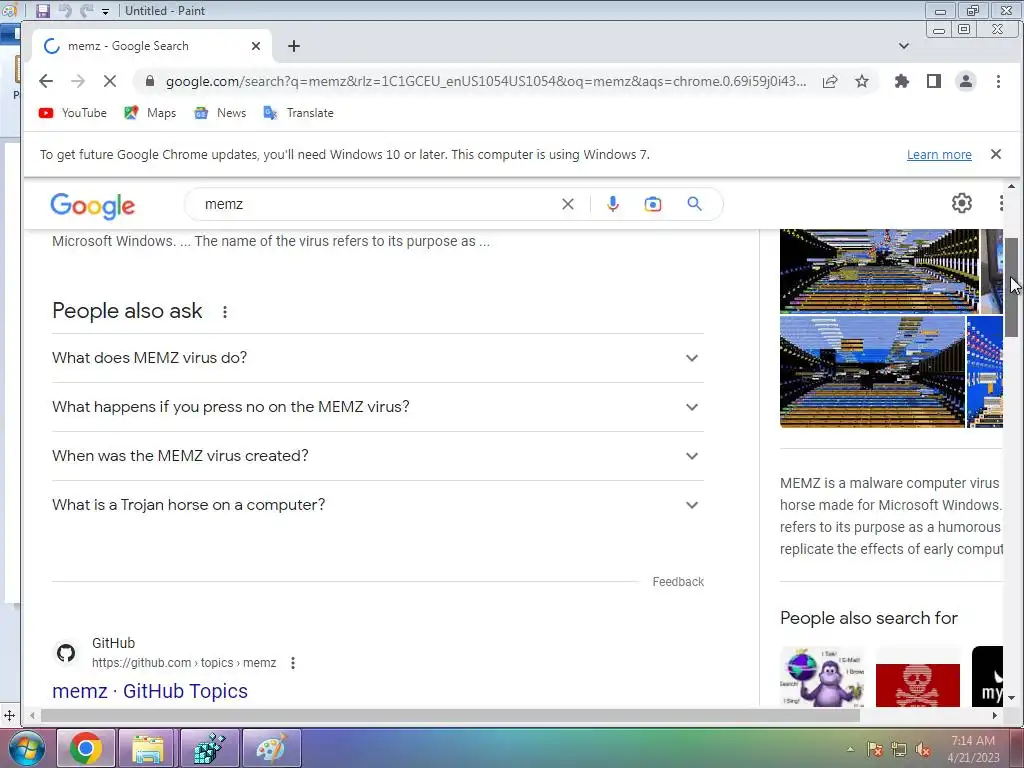The height and width of the screenshot is (768, 1024).
Task: Switch to Paint from taskbar
Action: [x=272, y=748]
